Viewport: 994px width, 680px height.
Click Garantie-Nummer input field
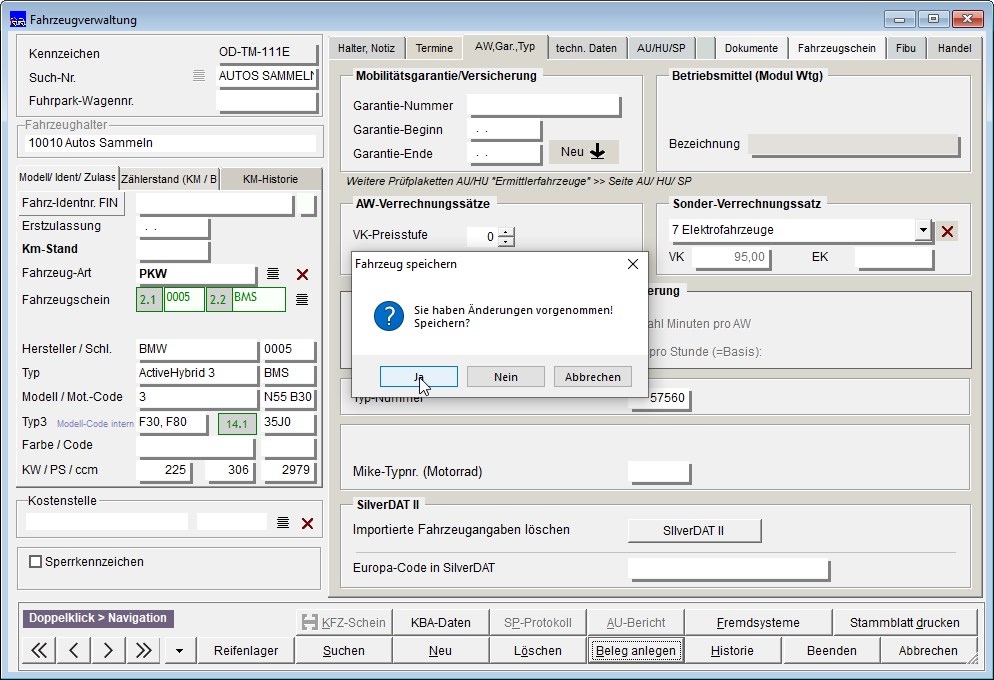[x=543, y=105]
